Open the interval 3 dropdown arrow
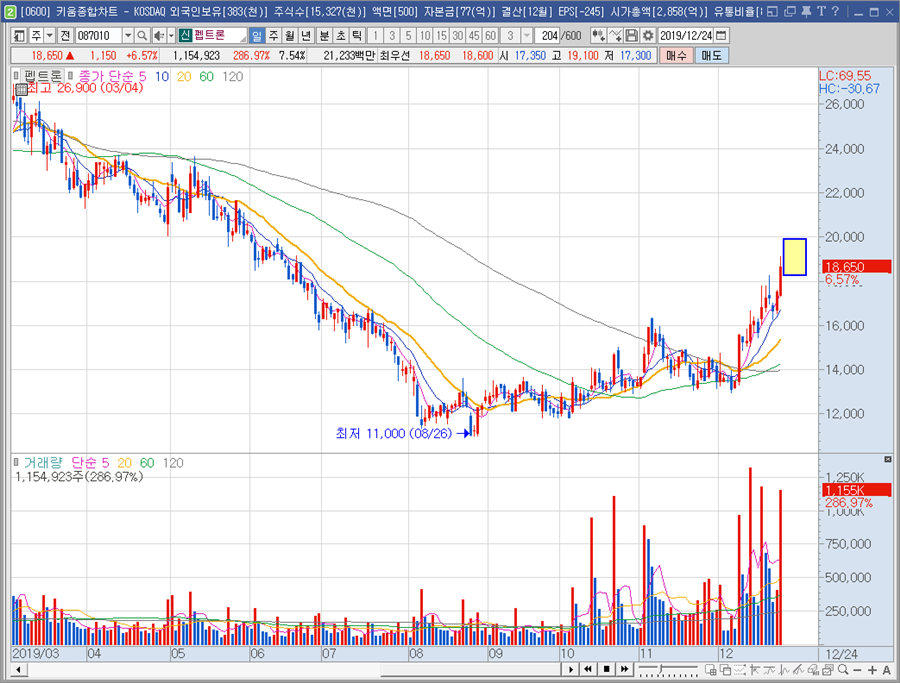 [x=526, y=36]
